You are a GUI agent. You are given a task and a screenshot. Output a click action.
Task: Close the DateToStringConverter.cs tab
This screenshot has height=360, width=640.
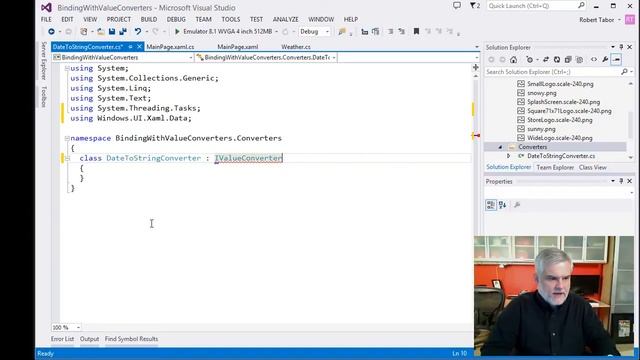point(139,47)
